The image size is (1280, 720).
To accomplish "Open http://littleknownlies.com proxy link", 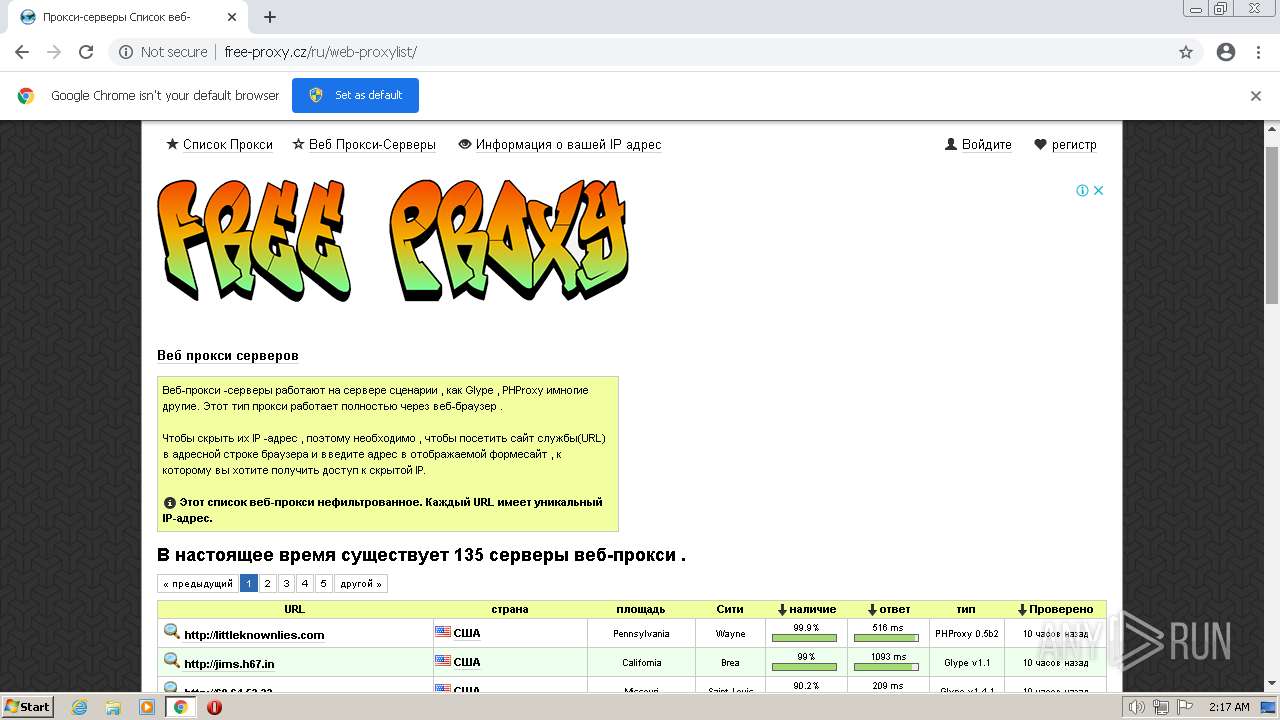I will pos(254,635).
